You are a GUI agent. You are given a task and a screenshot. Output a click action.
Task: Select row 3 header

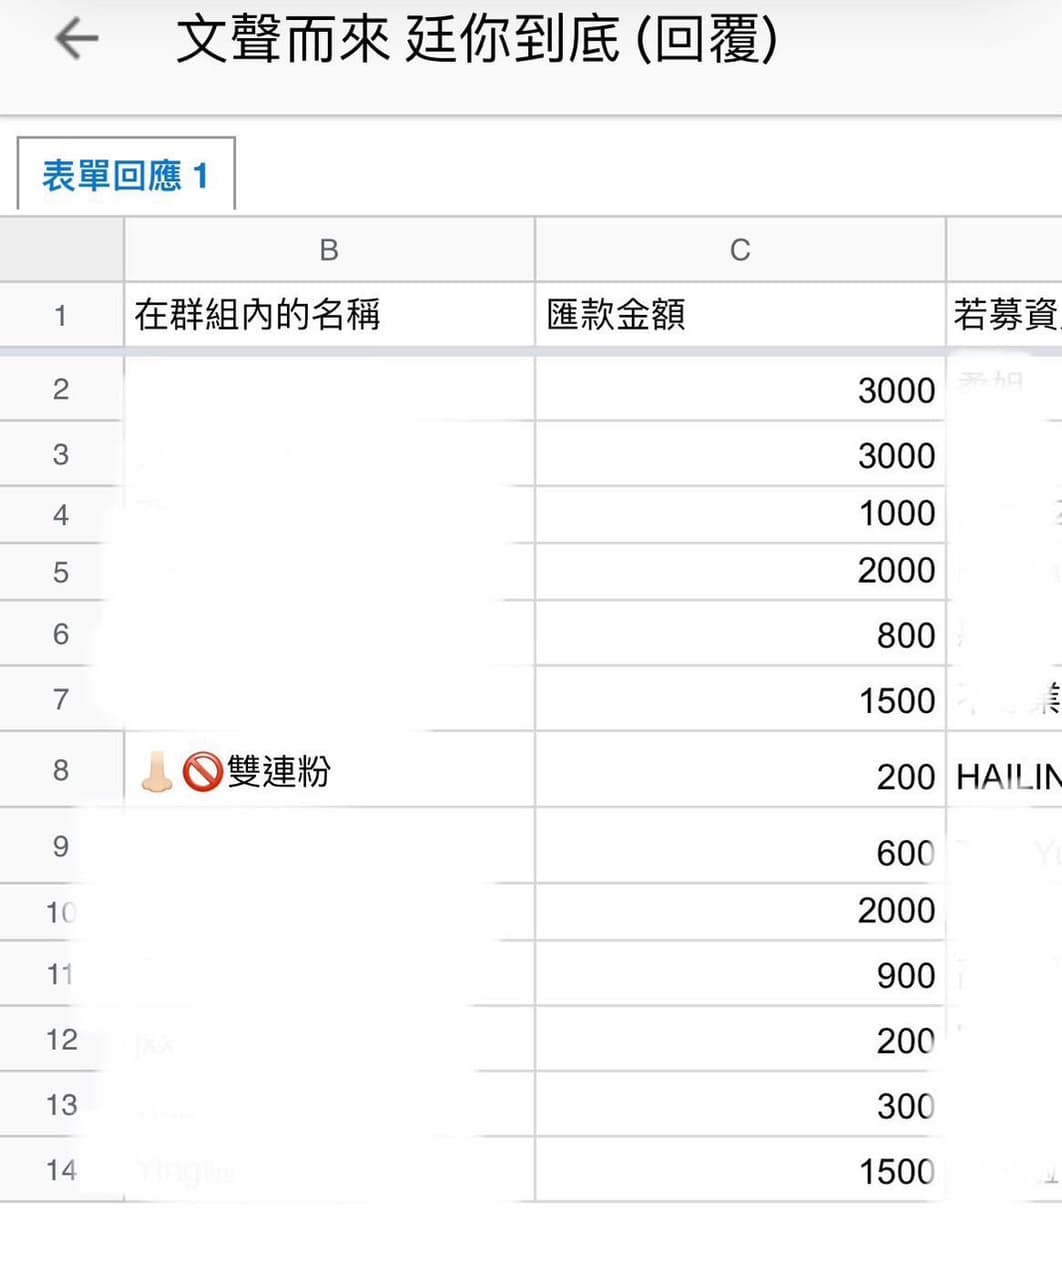[61, 454]
